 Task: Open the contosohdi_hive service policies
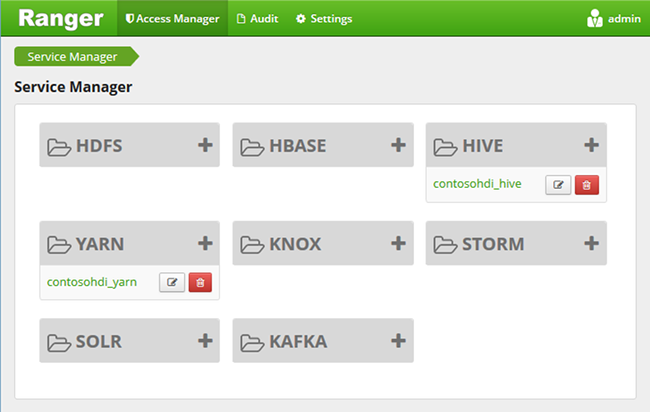pyautogui.click(x=477, y=184)
